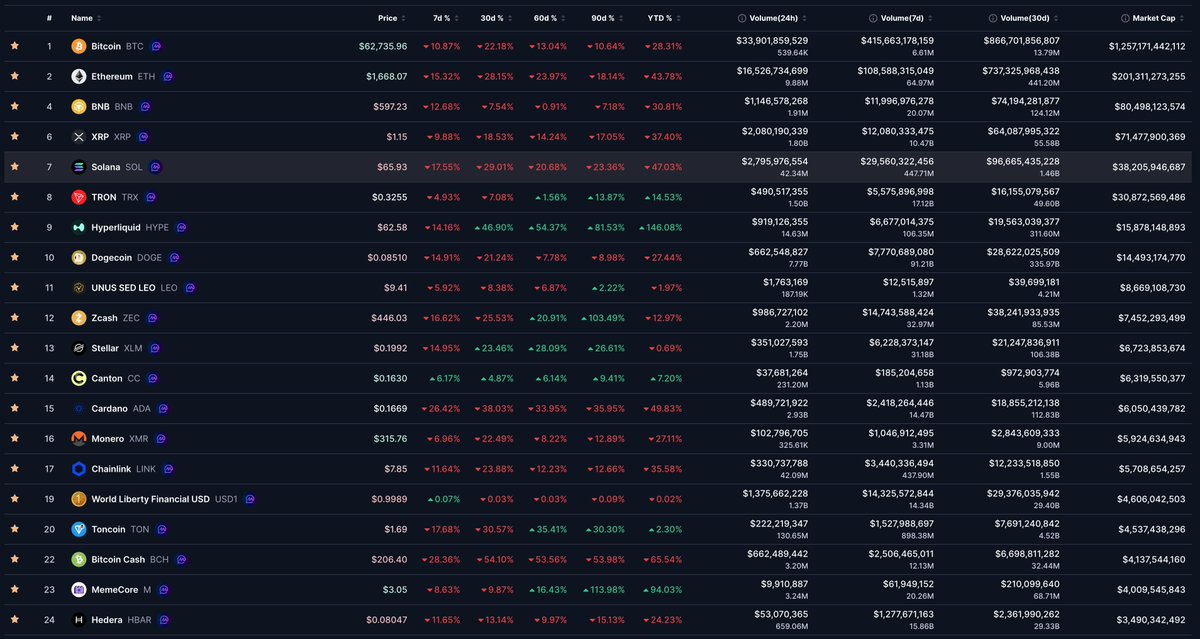Open the Bitcoin name link
The height and width of the screenshot is (639, 1200).
click(106, 46)
